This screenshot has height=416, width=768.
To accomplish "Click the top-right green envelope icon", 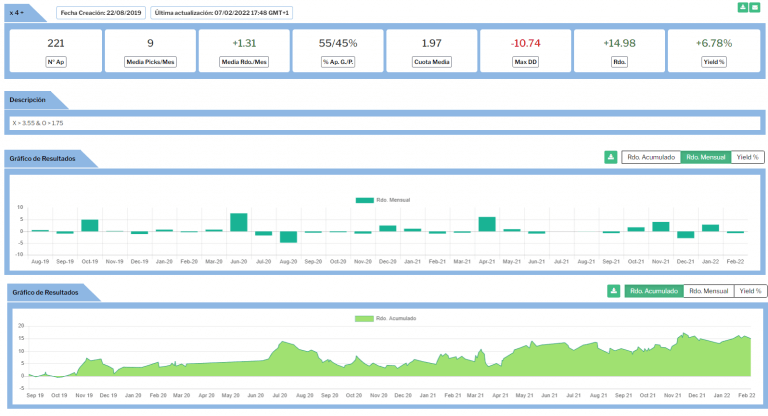I will click(754, 7).
